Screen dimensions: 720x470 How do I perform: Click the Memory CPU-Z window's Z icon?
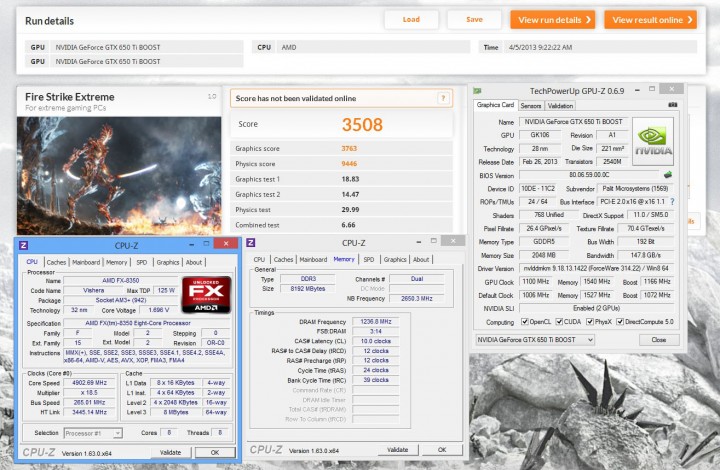point(251,243)
